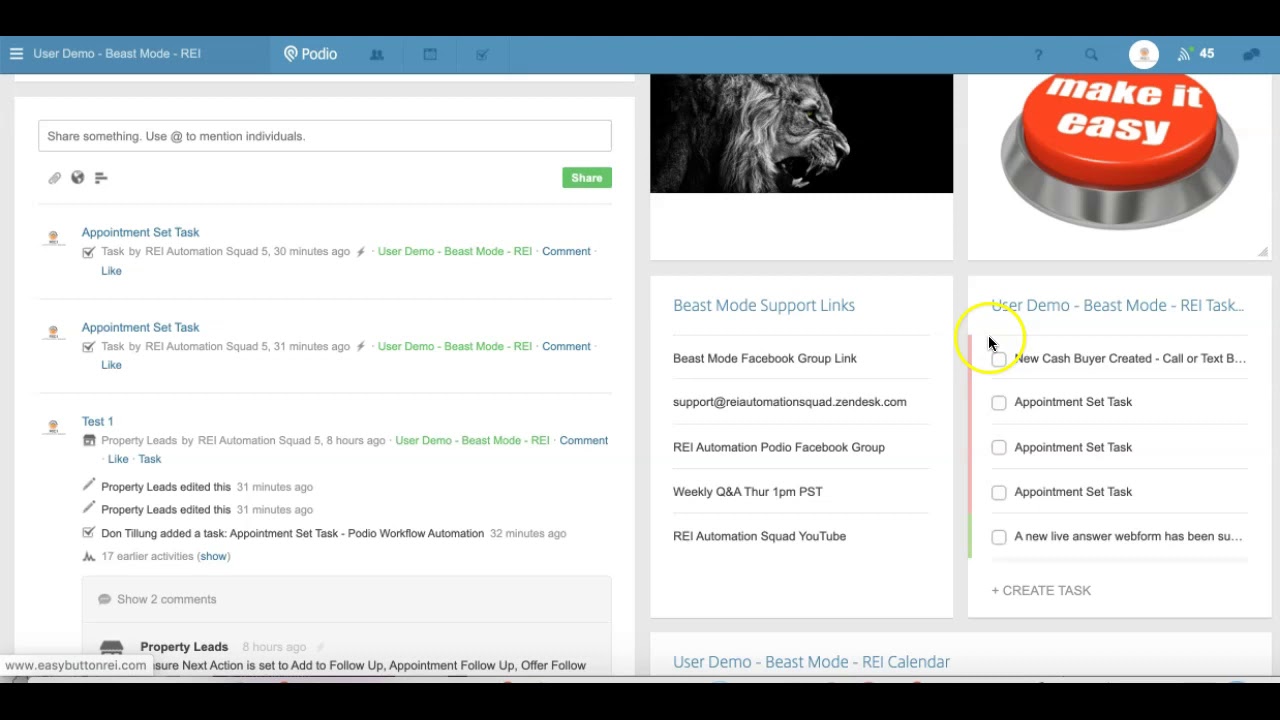1280x720 pixels.
Task: Click the task icon of the 30 minutes ago post
Action: coord(89,252)
